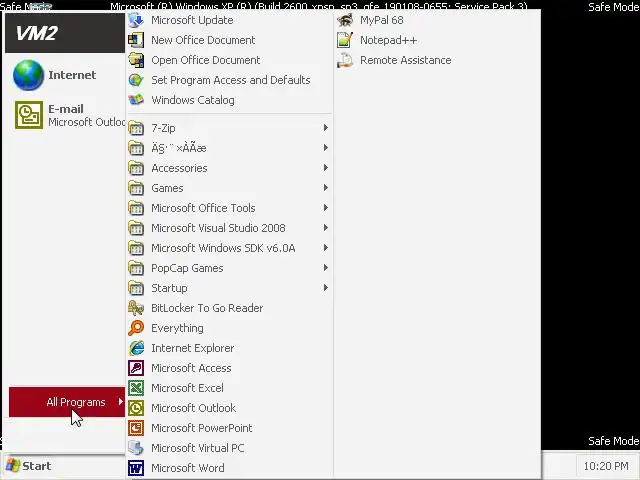Select the Set Program Access and Defaults text
This screenshot has width=640, height=480.
coord(231,80)
